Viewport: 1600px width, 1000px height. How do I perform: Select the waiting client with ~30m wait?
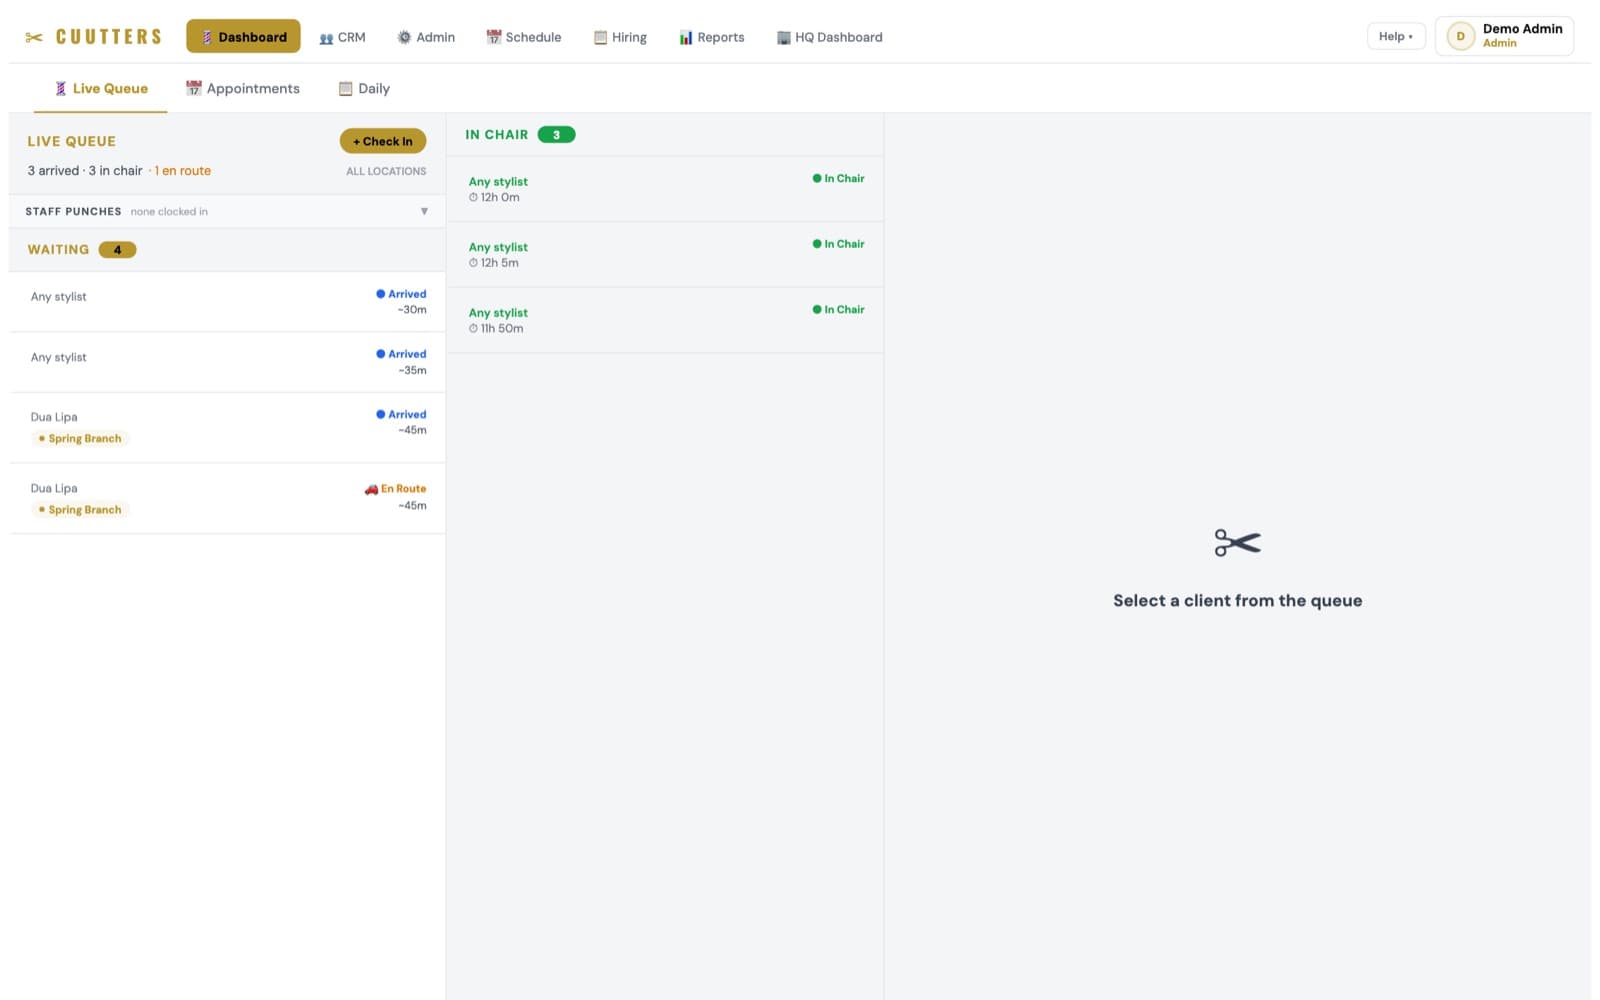tap(228, 301)
